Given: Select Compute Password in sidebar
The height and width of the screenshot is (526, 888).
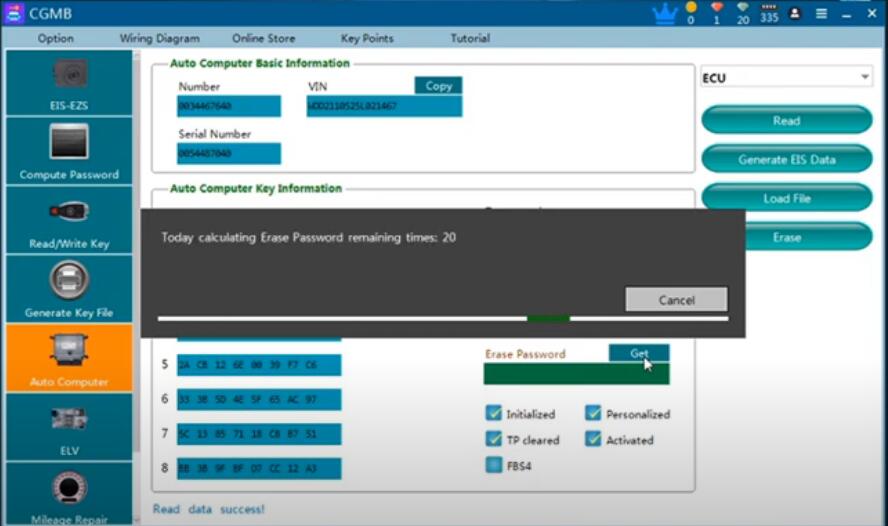Looking at the screenshot, I should click(x=69, y=152).
